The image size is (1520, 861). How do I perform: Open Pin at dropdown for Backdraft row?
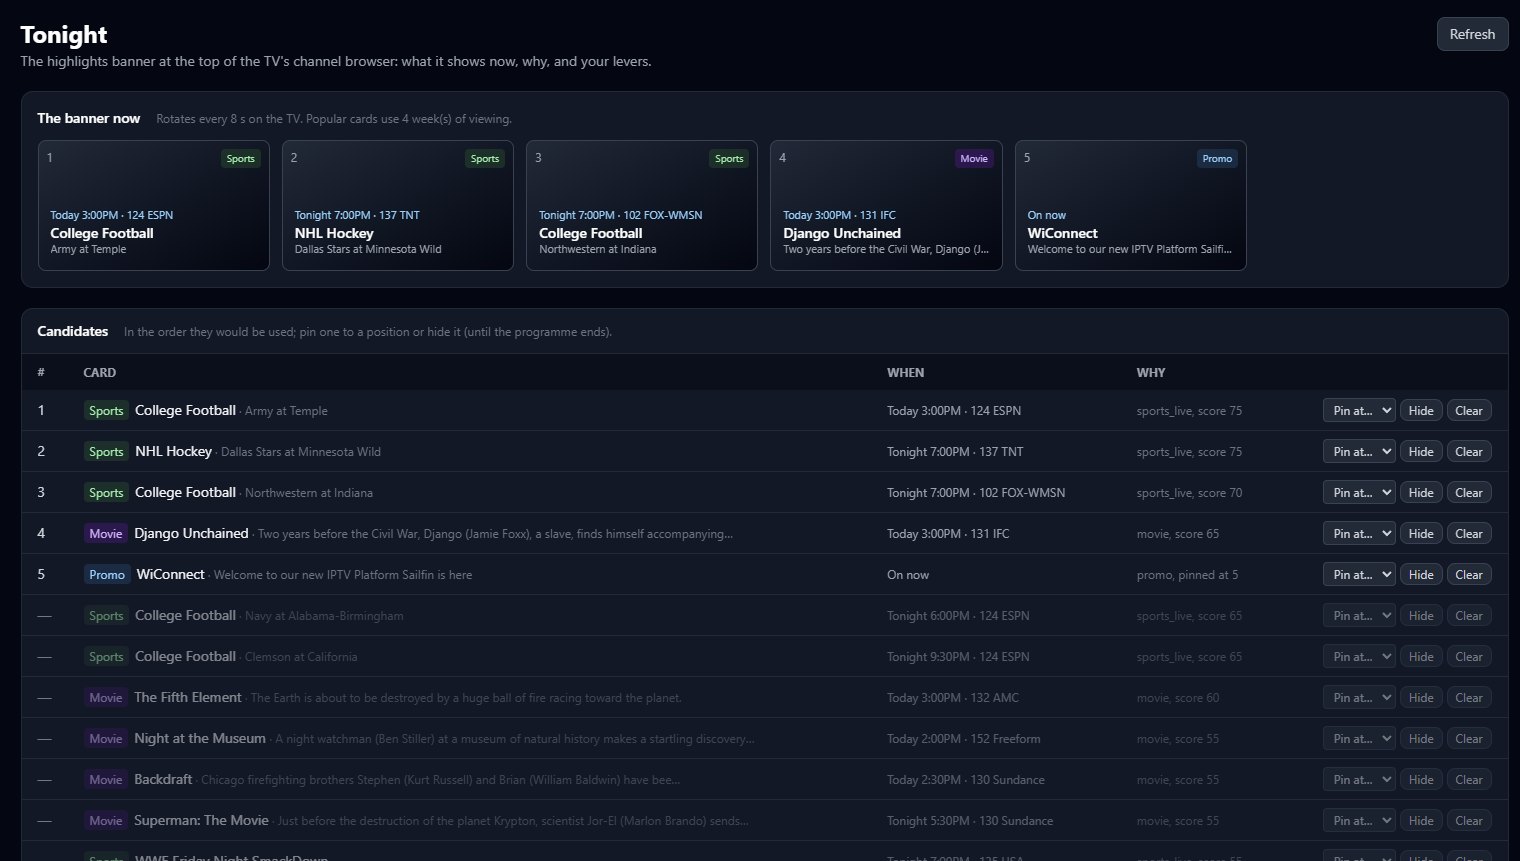pyautogui.click(x=1359, y=780)
